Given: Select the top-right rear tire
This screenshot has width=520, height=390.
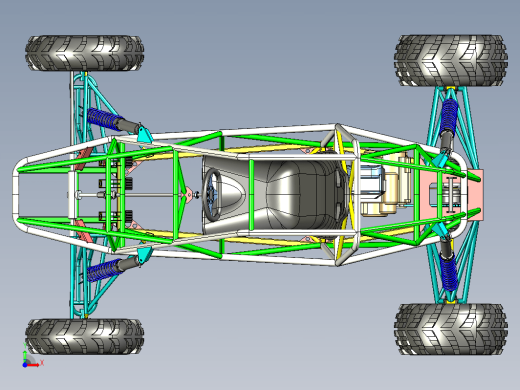Looking at the screenshot, I should tap(451, 60).
